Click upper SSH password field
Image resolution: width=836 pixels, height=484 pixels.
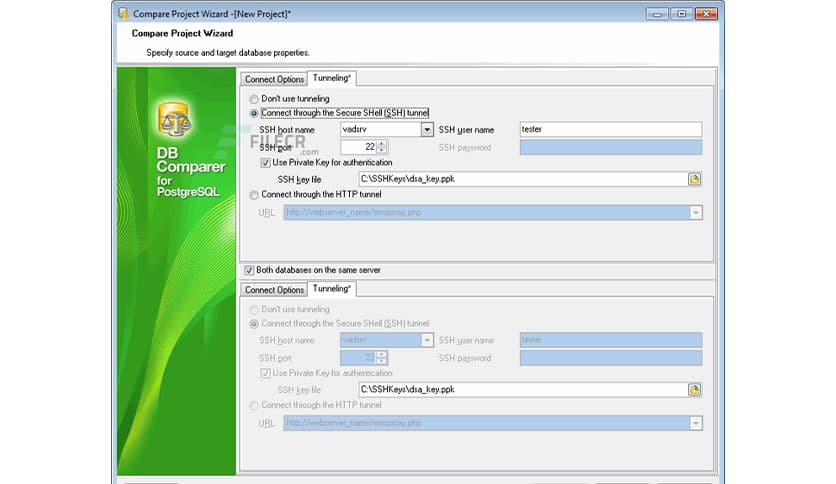point(611,148)
